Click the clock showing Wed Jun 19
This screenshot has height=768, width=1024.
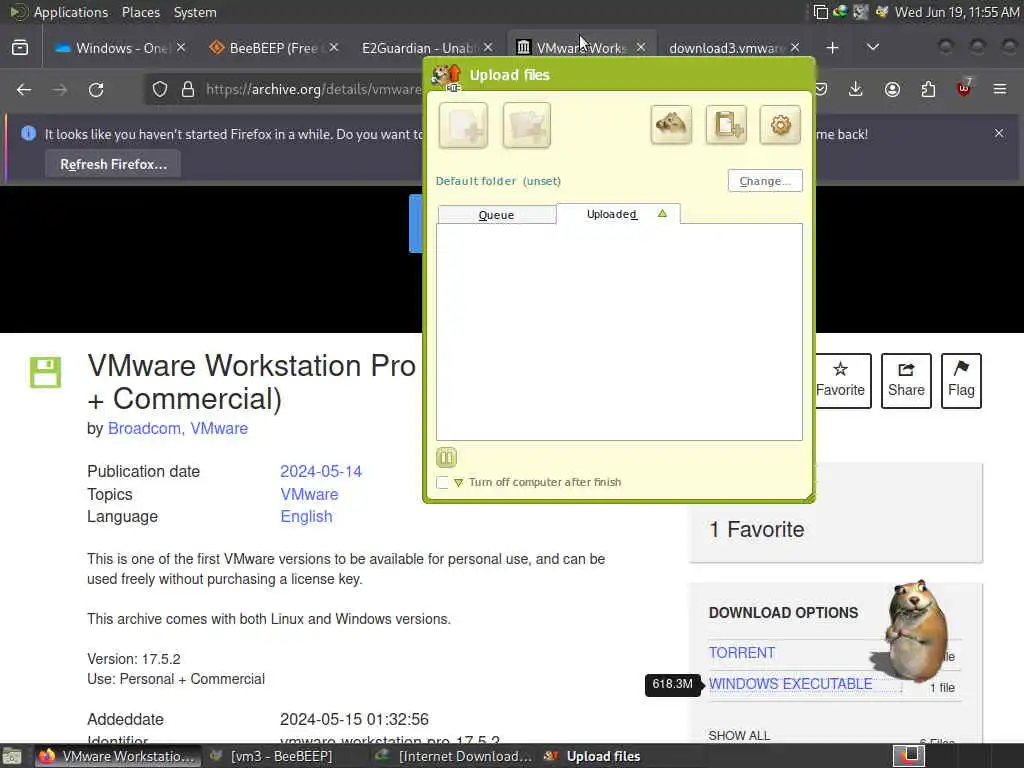(957, 12)
